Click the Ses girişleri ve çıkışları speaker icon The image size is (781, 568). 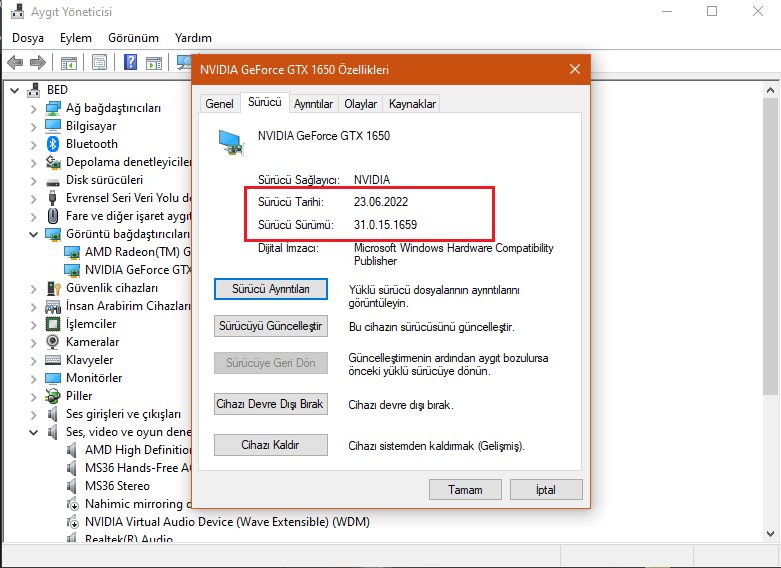(x=53, y=414)
